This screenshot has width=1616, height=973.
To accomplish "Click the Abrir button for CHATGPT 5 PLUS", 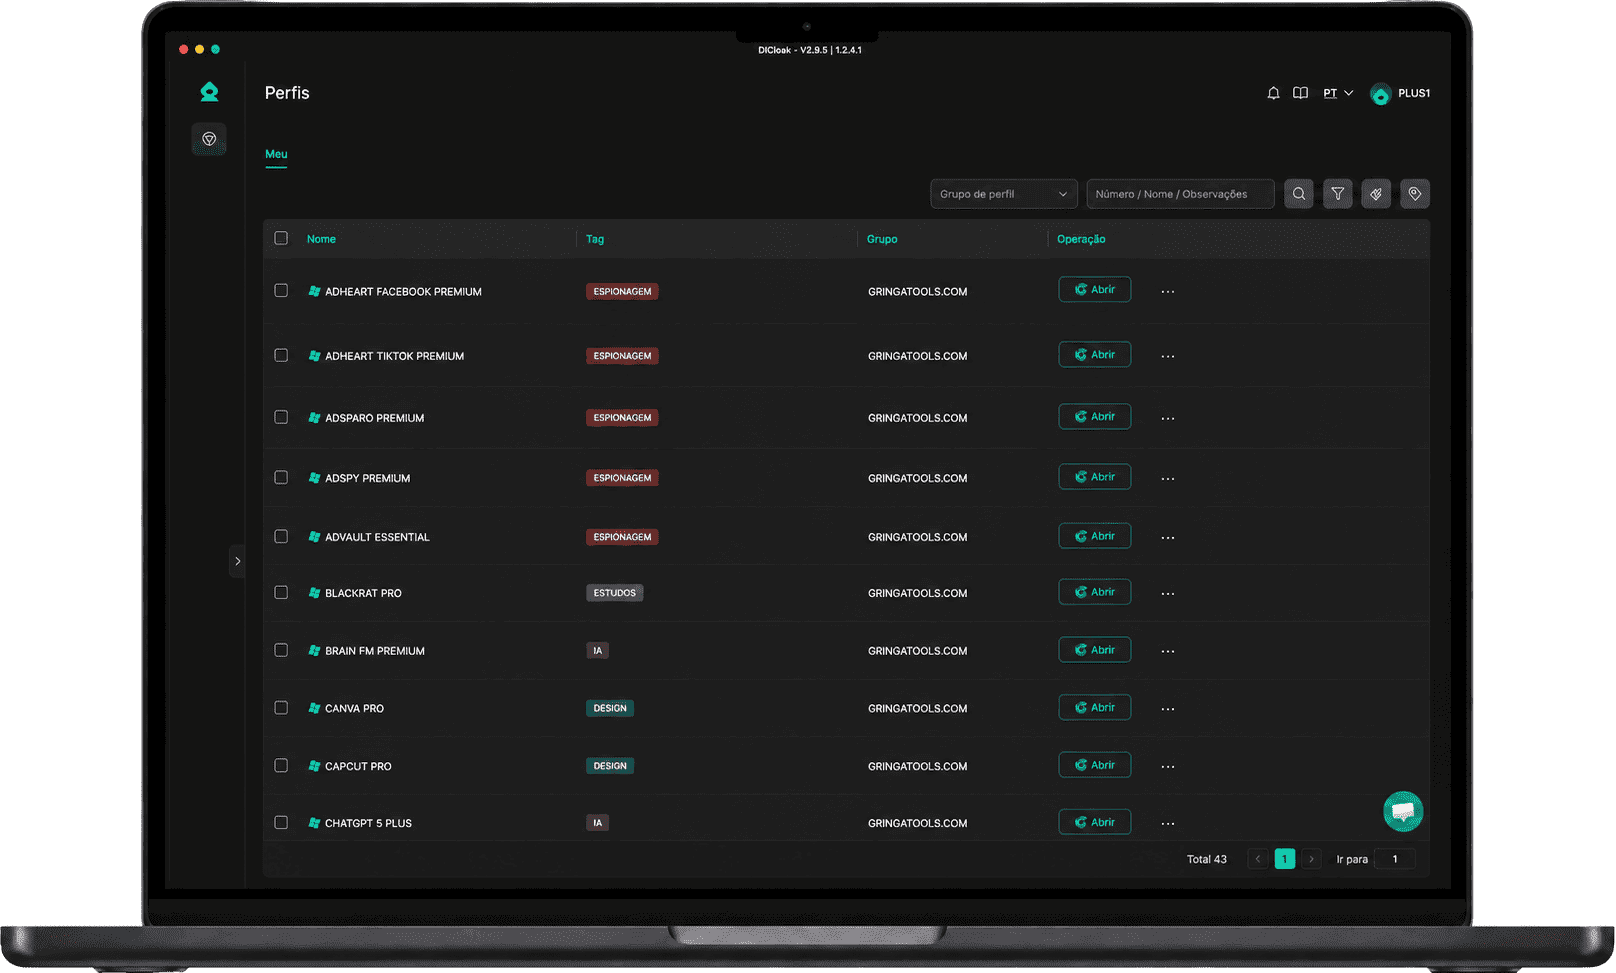I will [x=1095, y=822].
